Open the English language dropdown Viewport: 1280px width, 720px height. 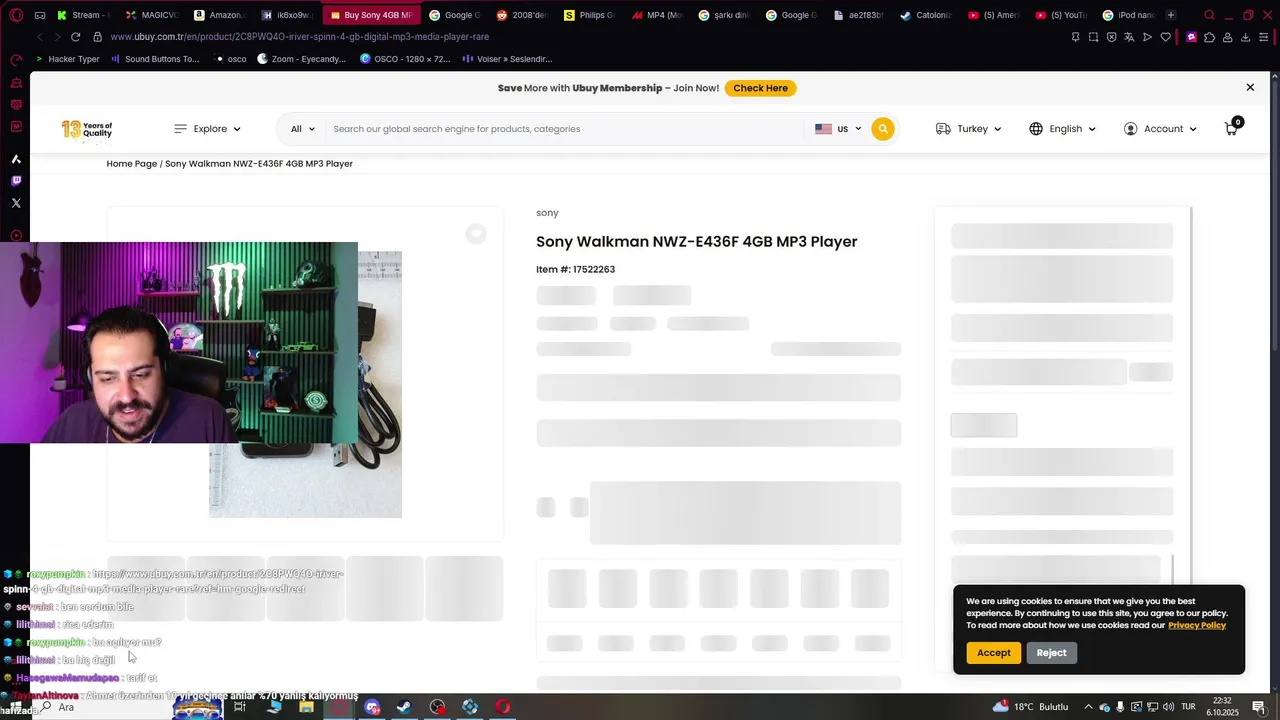tap(1062, 129)
